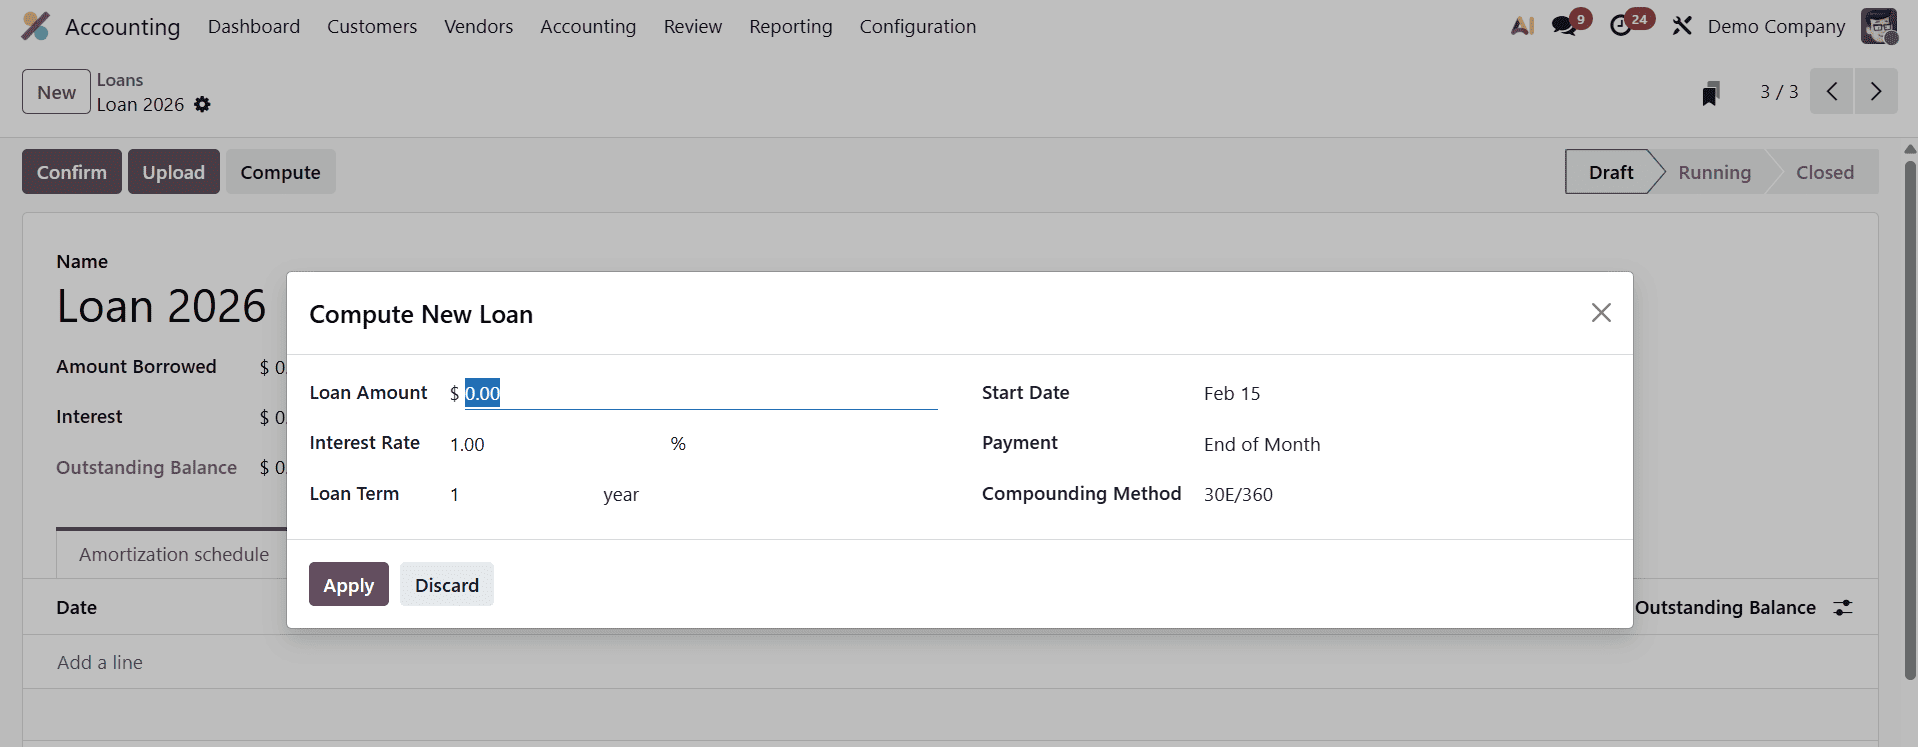Follow the Loans breadcrumb link
Screen dimensions: 1918x747
click(120, 80)
